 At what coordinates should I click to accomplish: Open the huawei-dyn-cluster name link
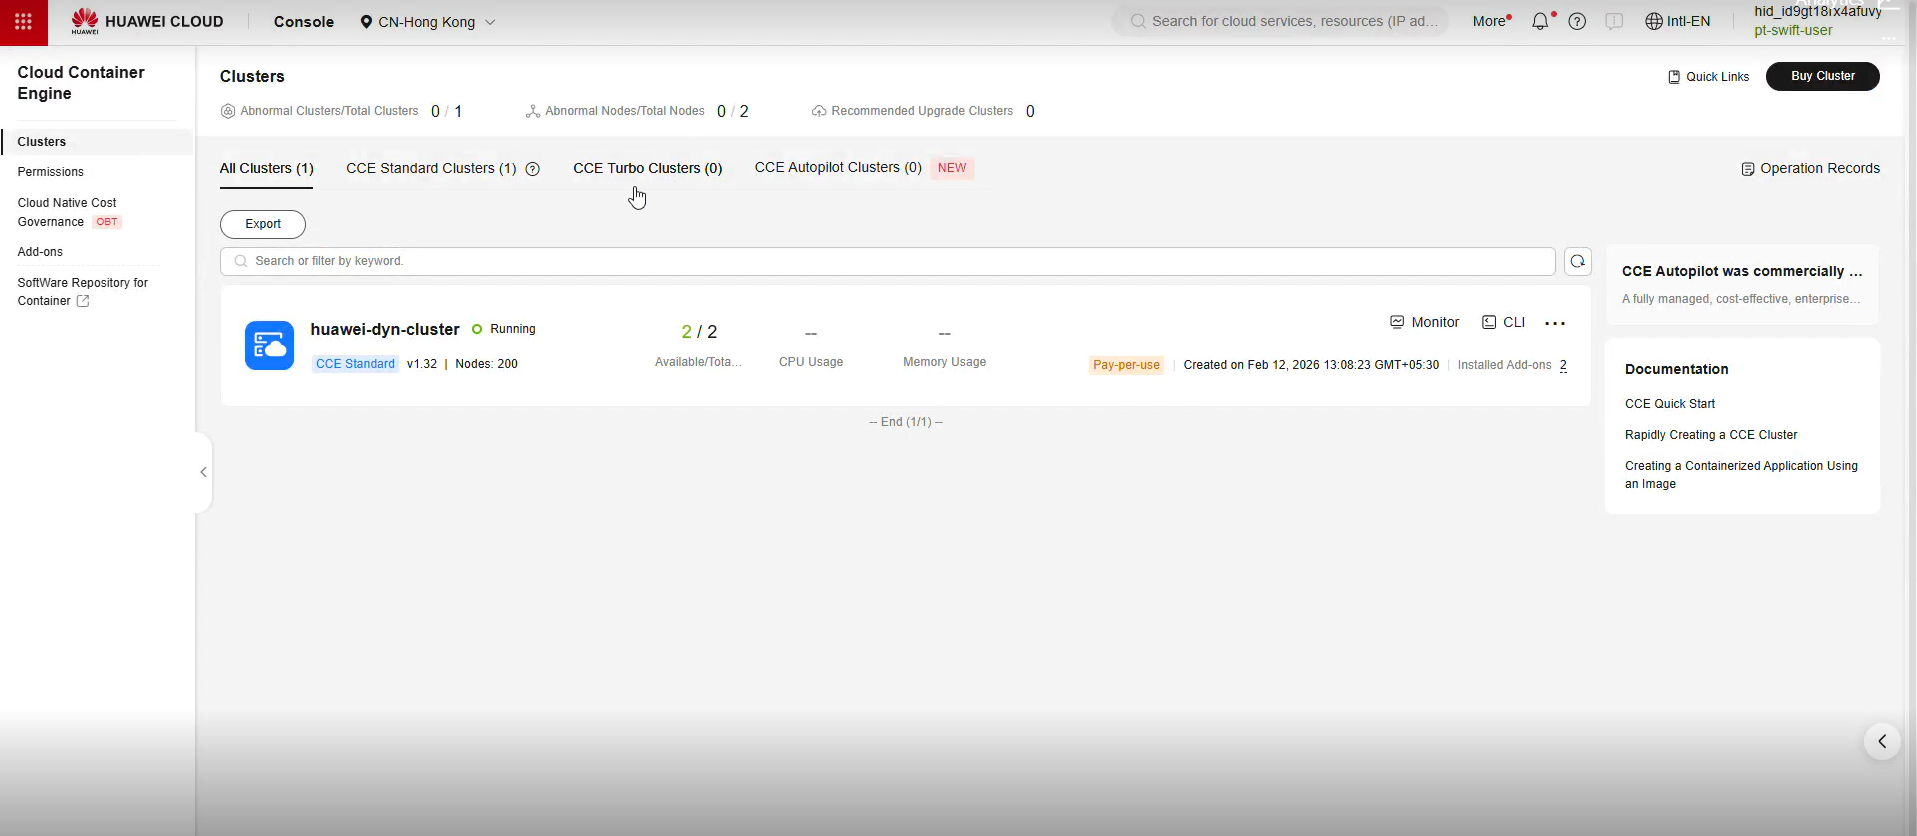[x=385, y=329]
